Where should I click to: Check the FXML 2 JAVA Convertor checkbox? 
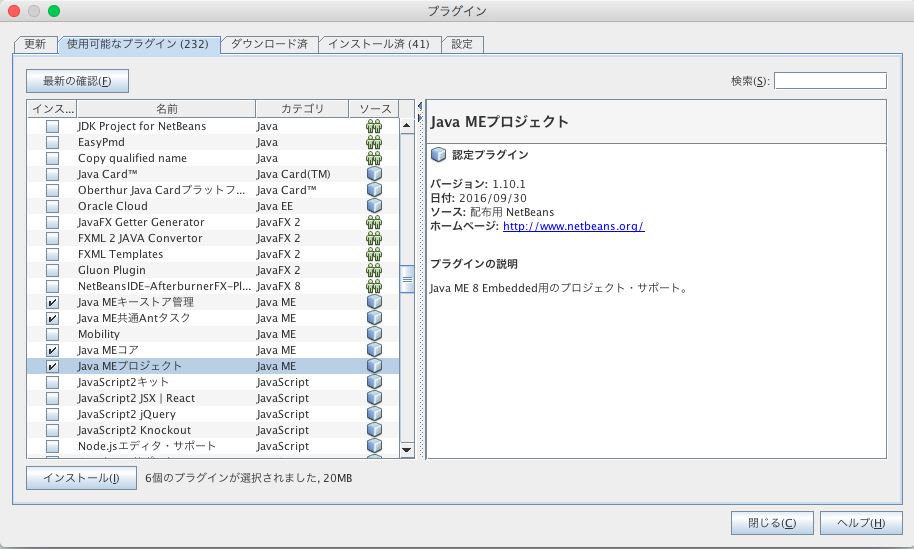[x=52, y=238]
